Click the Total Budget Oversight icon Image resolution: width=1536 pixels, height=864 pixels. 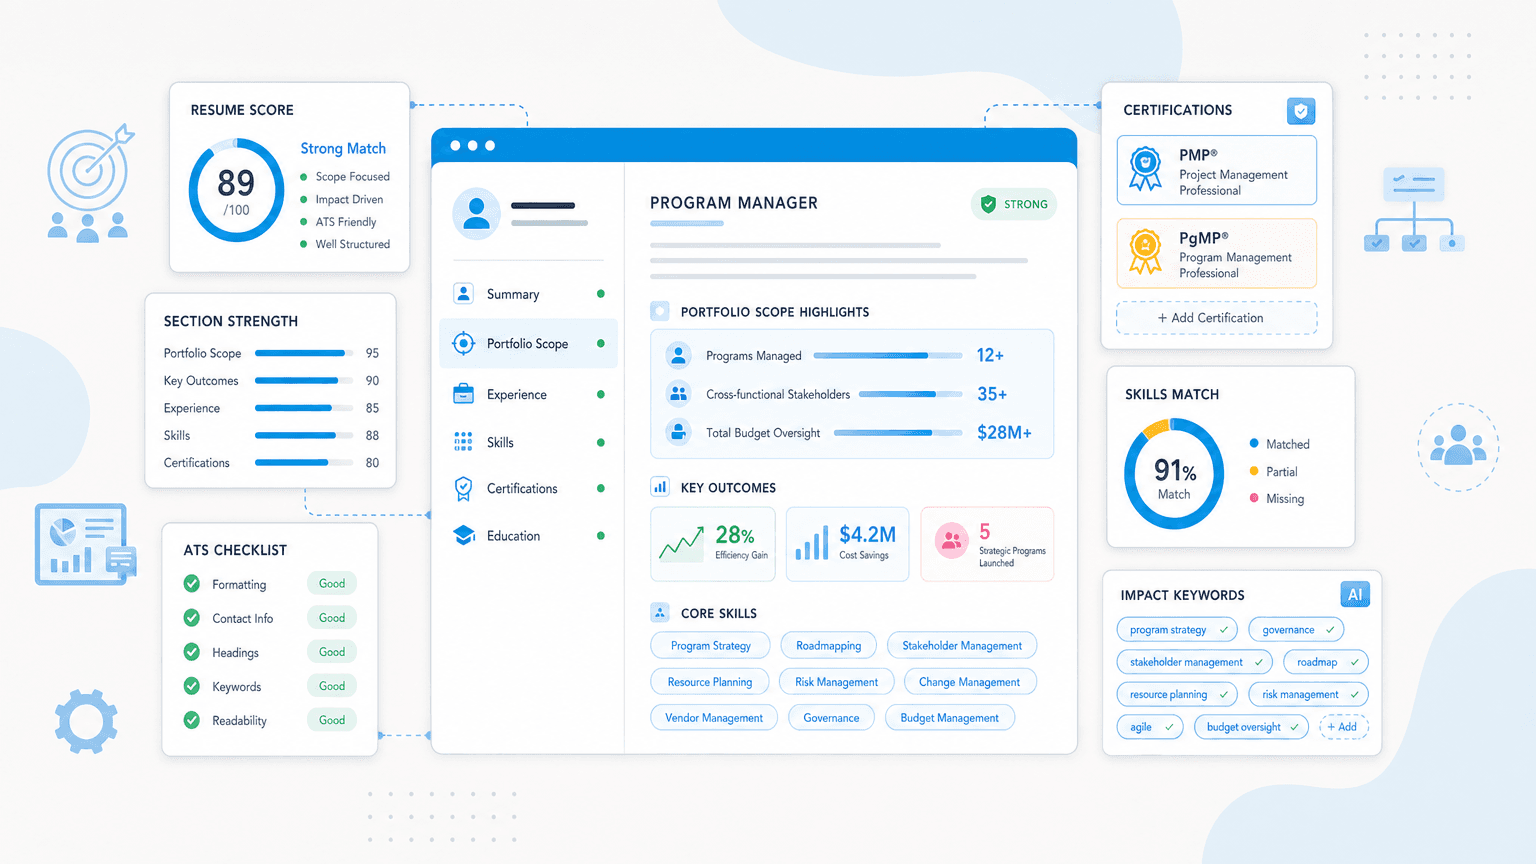coord(678,432)
